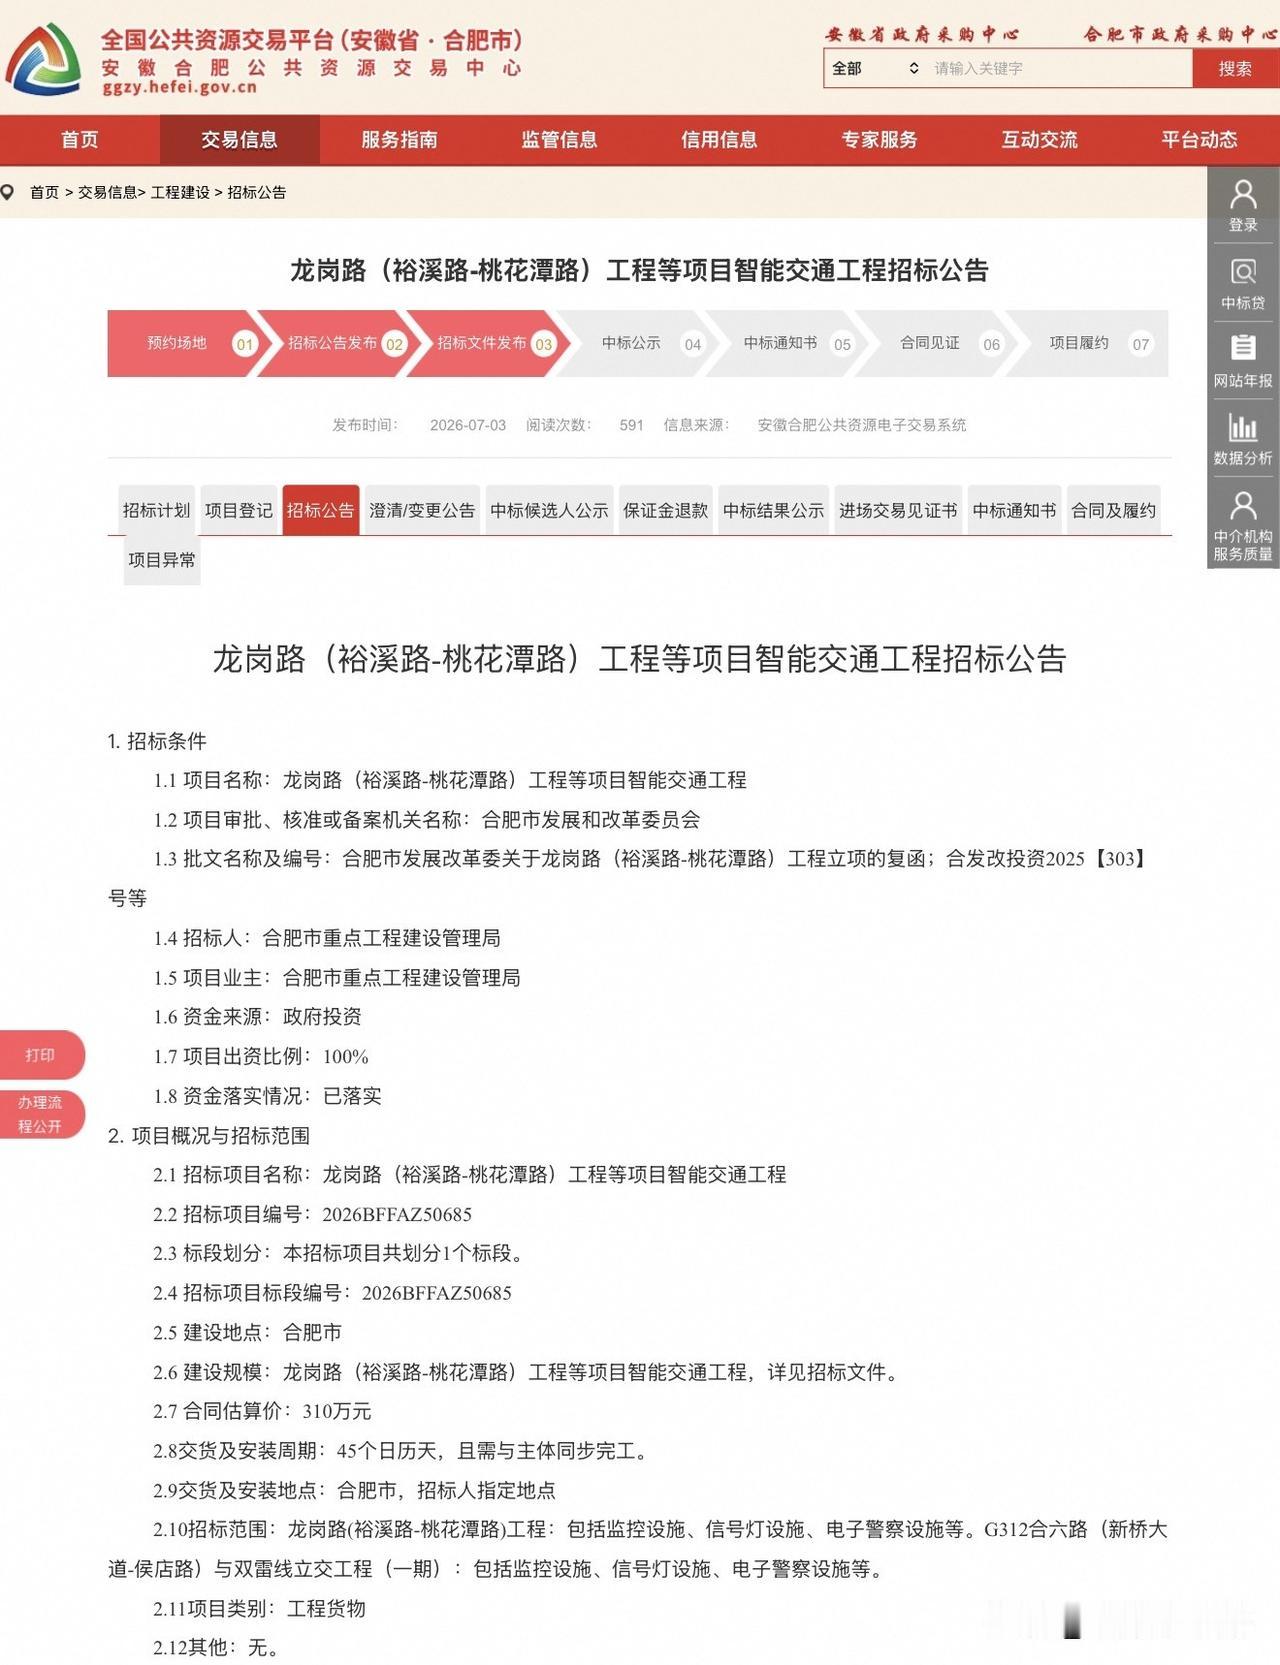This screenshot has width=1280, height=1665.
Task: Open the 数据分析 chart sidebar icon
Action: point(1243,439)
